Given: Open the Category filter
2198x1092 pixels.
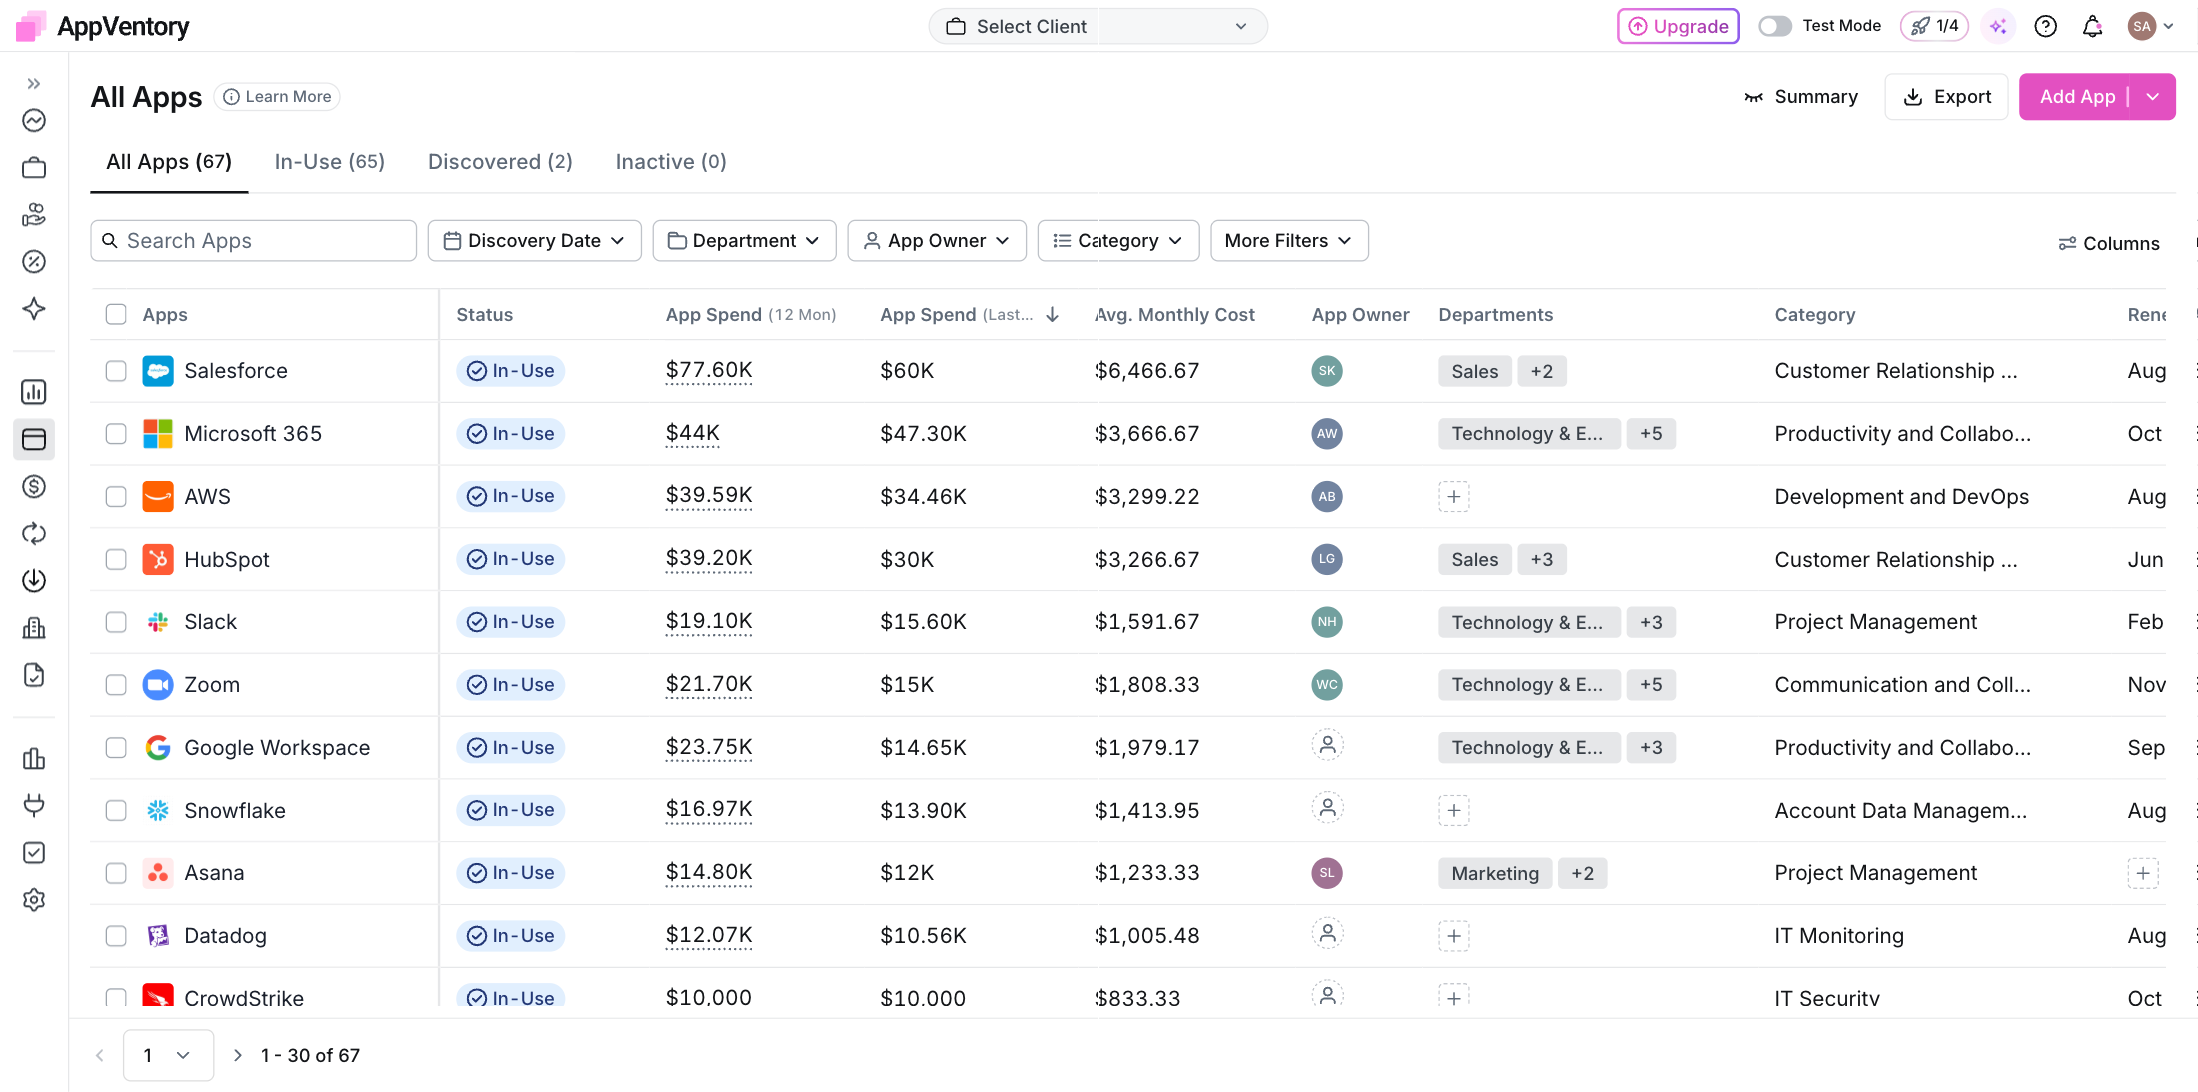Looking at the screenshot, I should click(1119, 241).
